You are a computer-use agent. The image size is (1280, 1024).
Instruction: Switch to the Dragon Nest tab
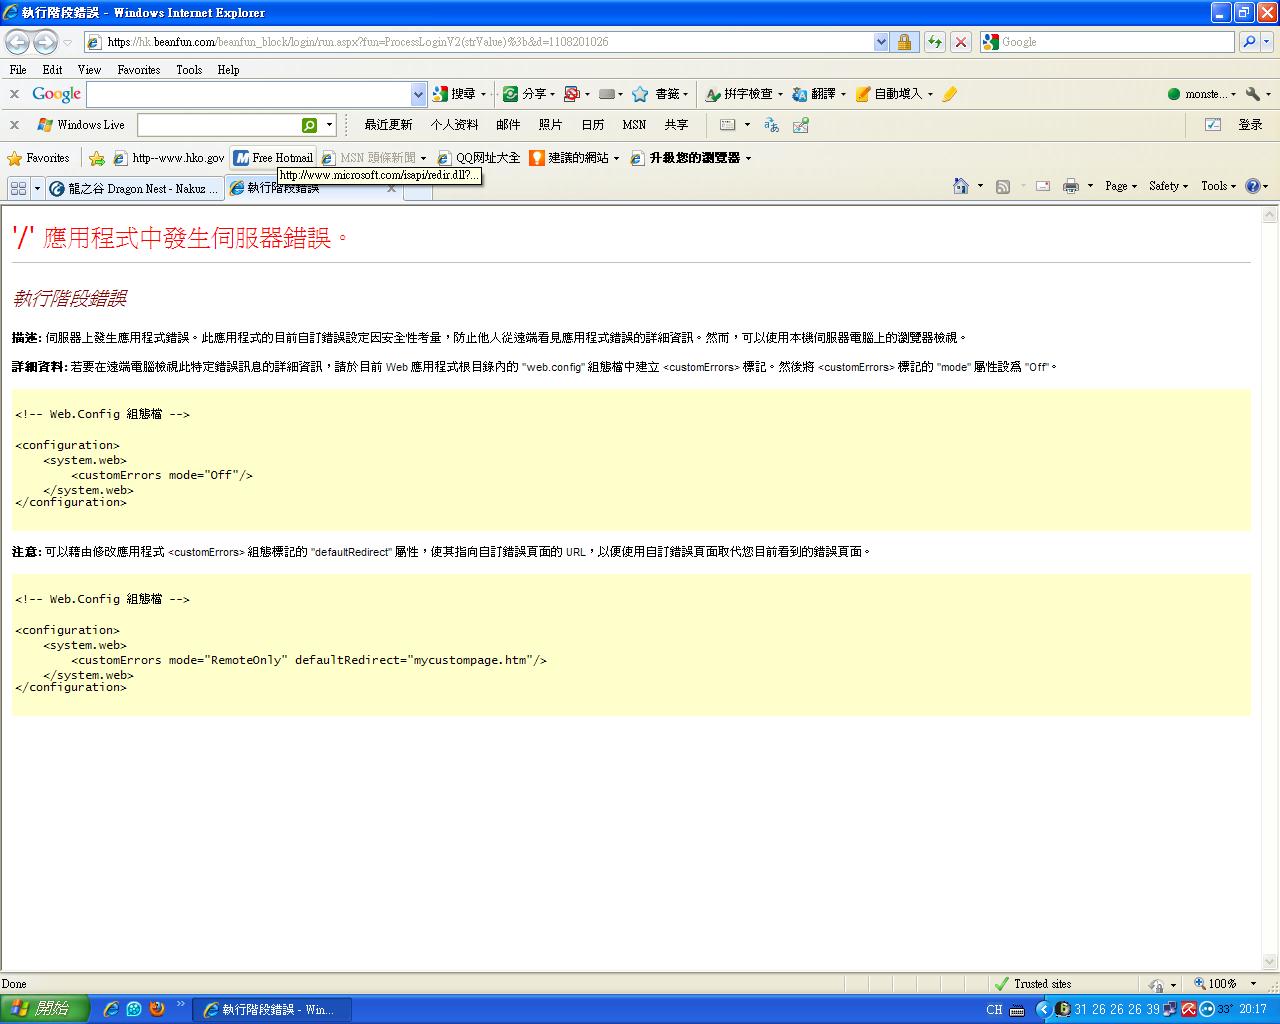133,188
